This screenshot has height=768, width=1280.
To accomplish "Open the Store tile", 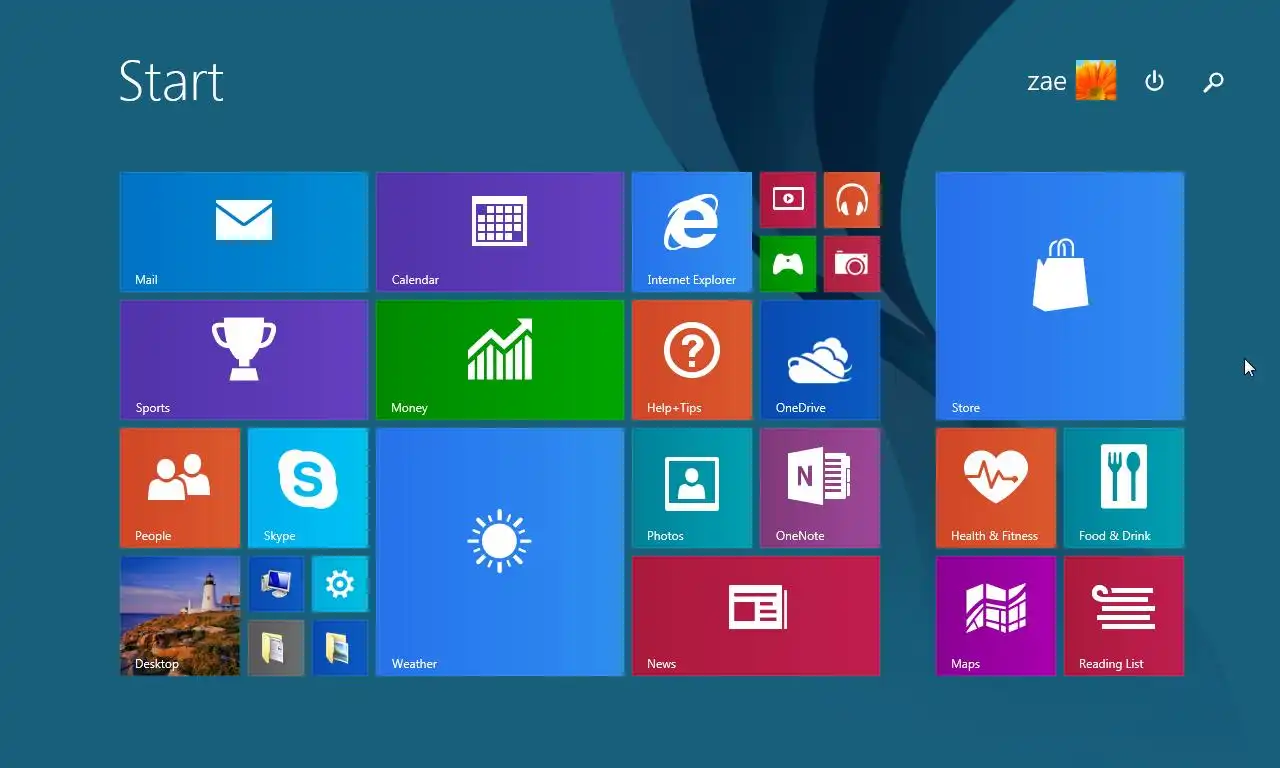I will pos(1060,296).
